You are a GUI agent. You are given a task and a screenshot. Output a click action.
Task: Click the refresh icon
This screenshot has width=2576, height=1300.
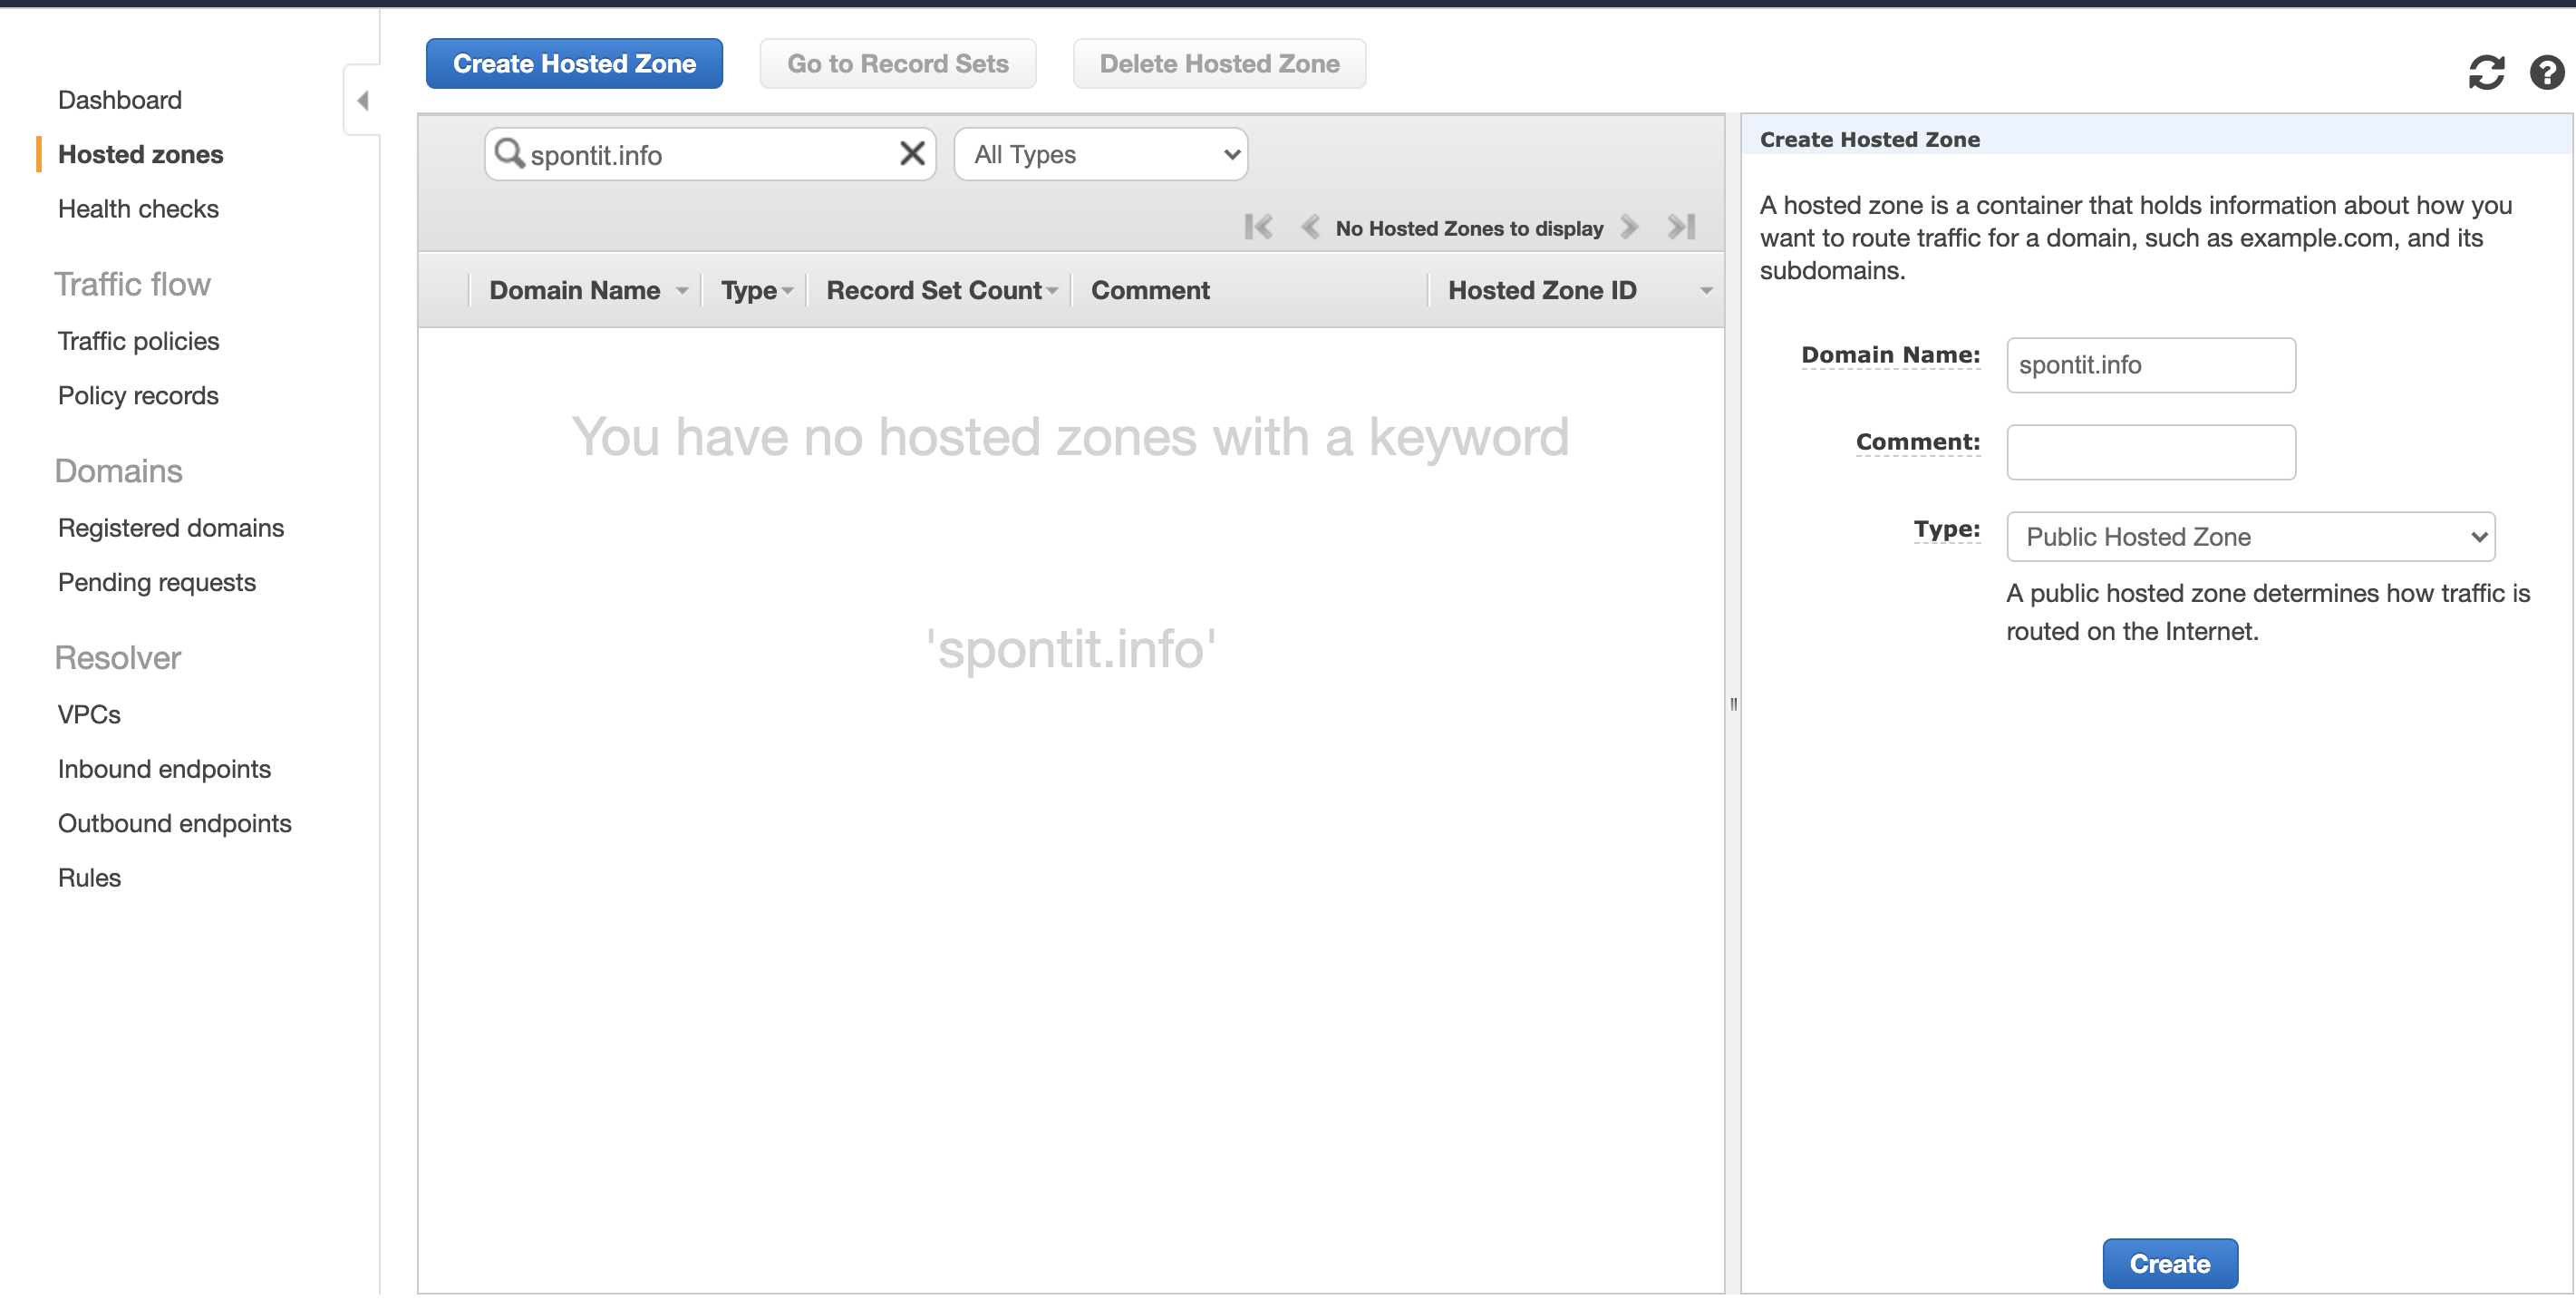point(2485,72)
